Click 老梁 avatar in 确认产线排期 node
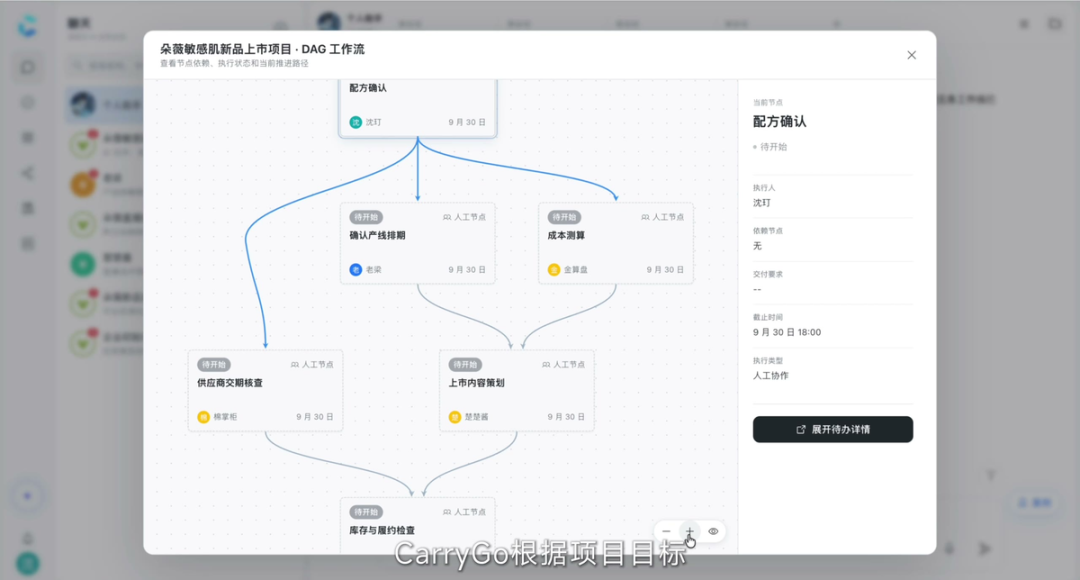 coord(355,269)
